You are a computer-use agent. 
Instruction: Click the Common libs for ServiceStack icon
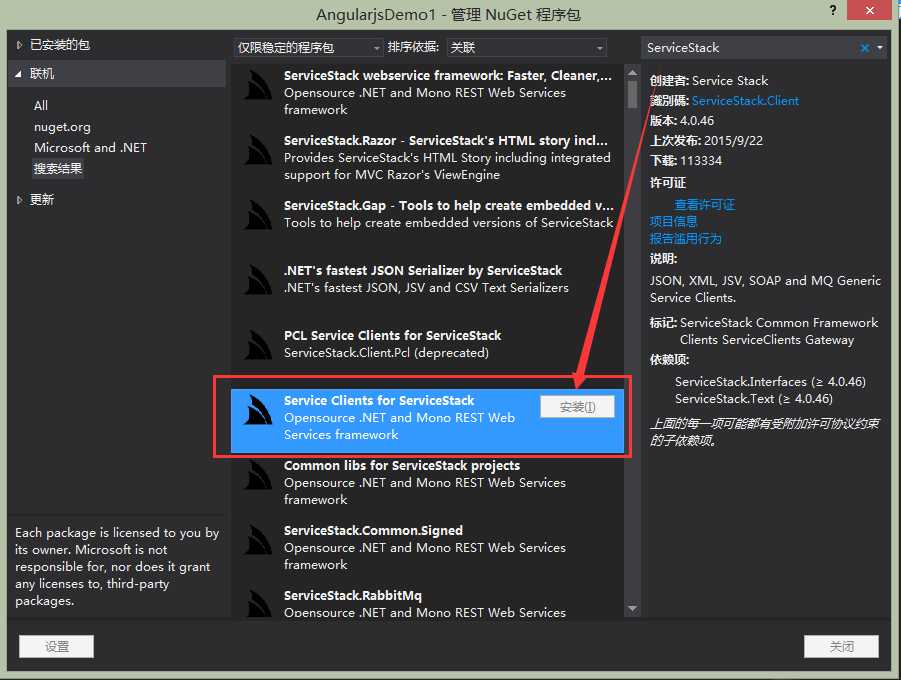tap(258, 475)
